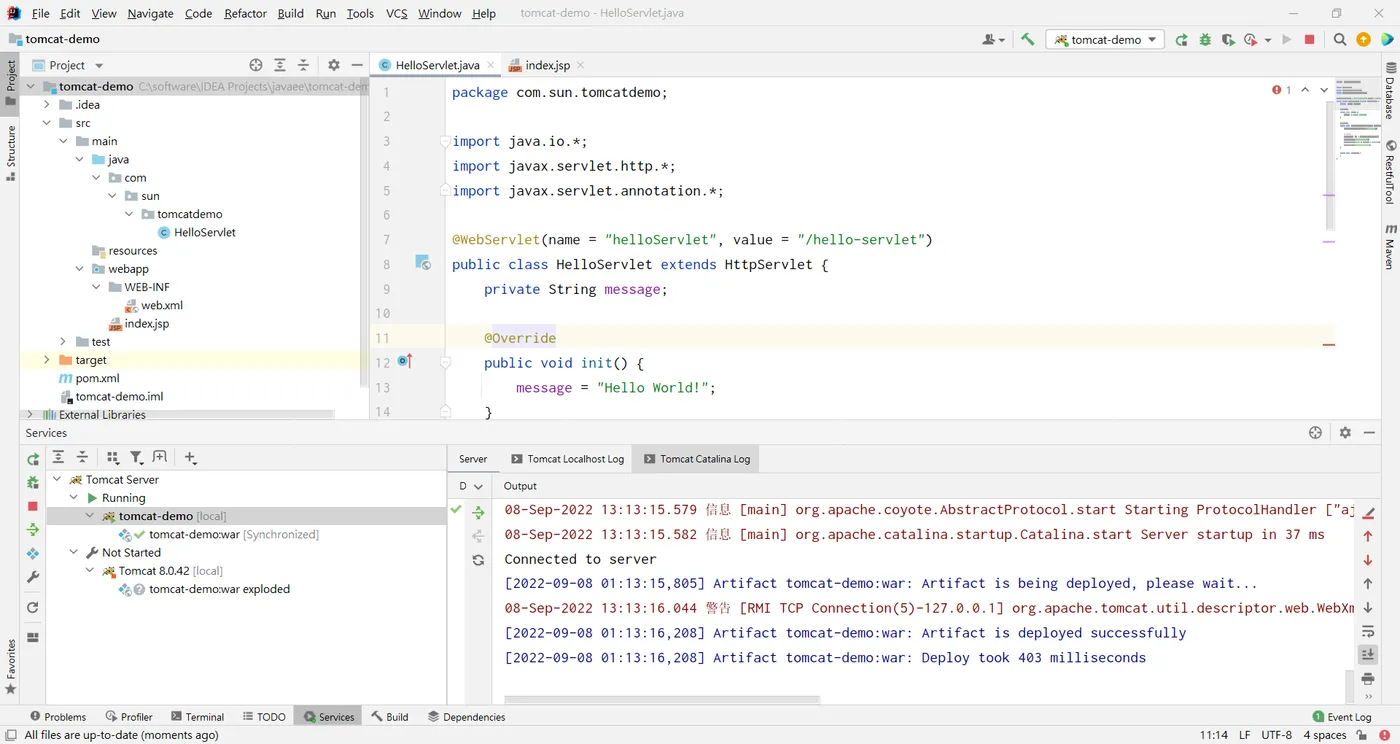Expand the test folder
The height and width of the screenshot is (744, 1400).
coord(63,342)
